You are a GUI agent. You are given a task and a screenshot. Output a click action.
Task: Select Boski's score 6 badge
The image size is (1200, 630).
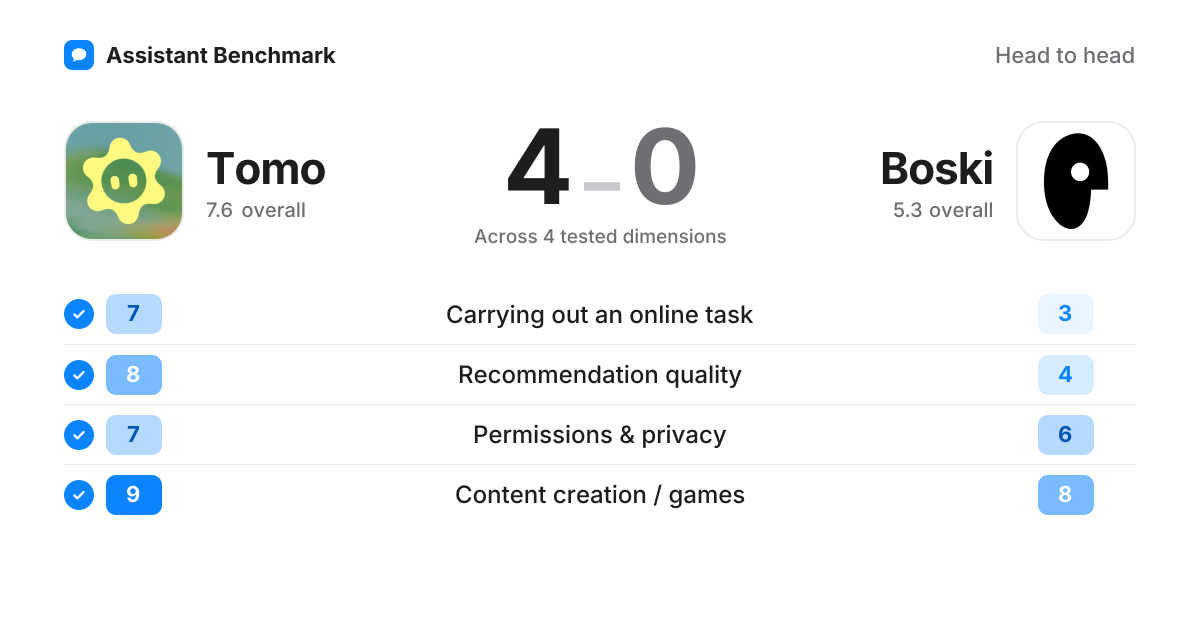click(x=1066, y=434)
